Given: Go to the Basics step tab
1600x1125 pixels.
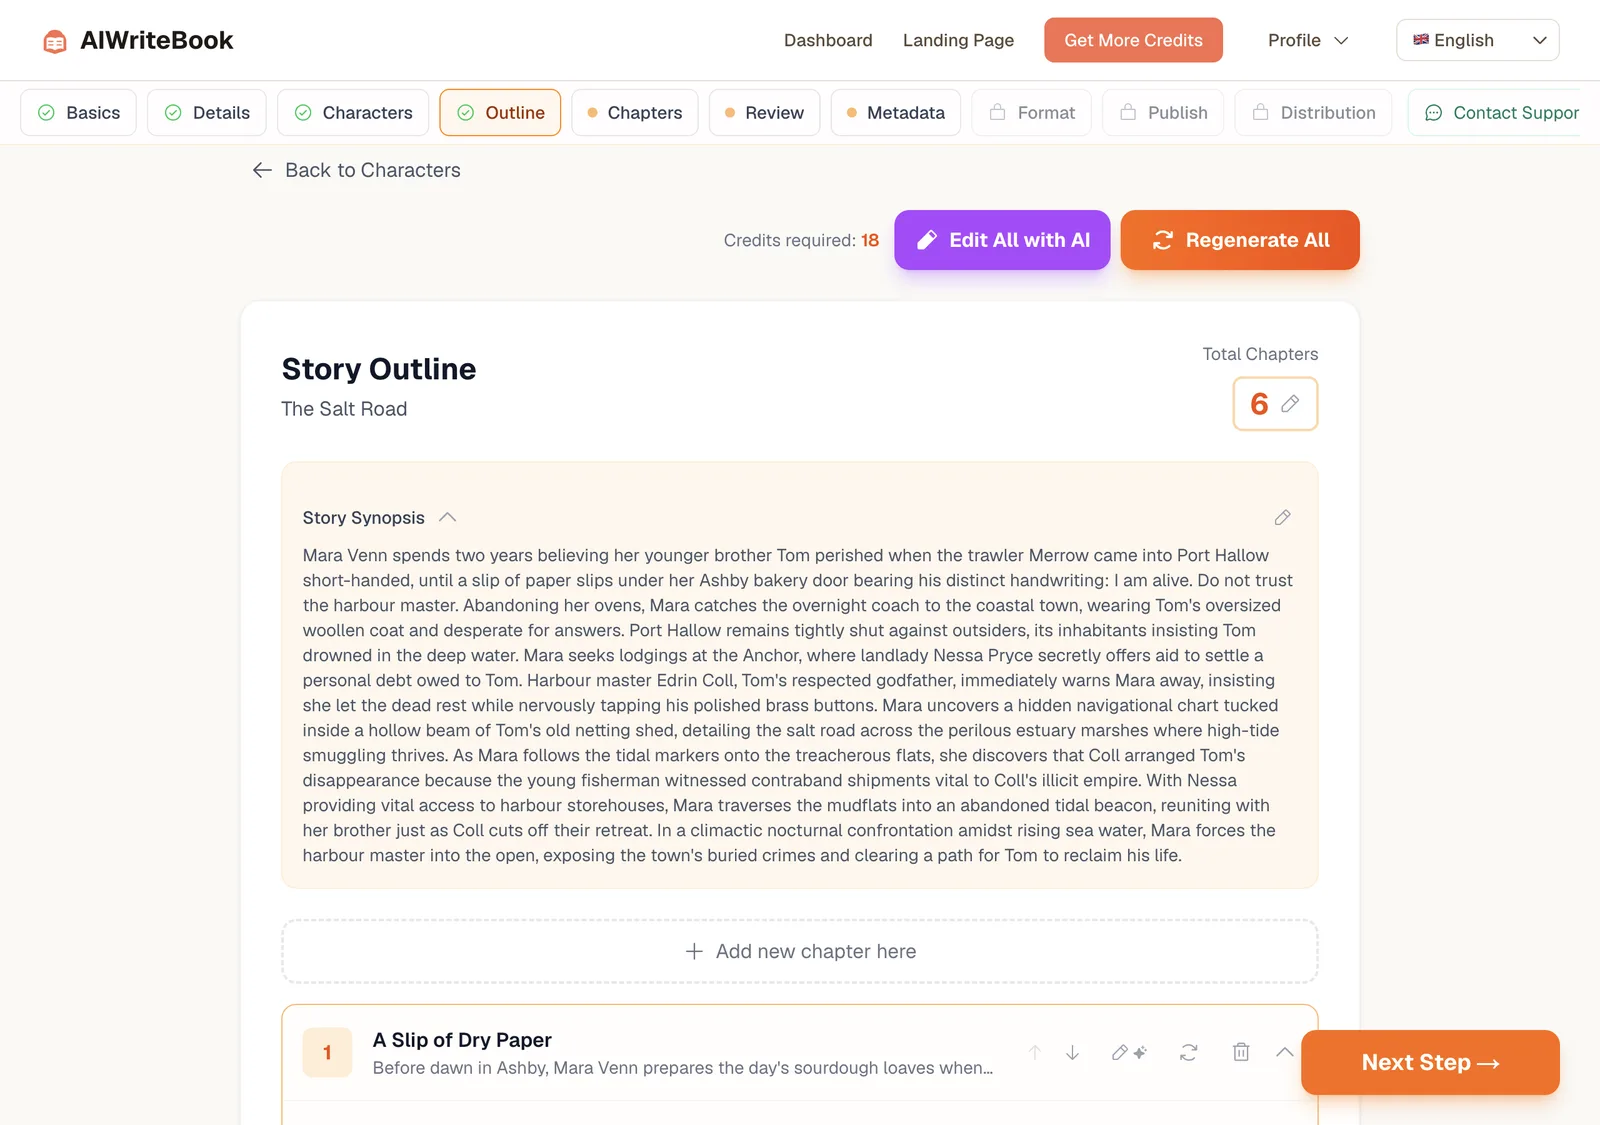Looking at the screenshot, I should (79, 112).
